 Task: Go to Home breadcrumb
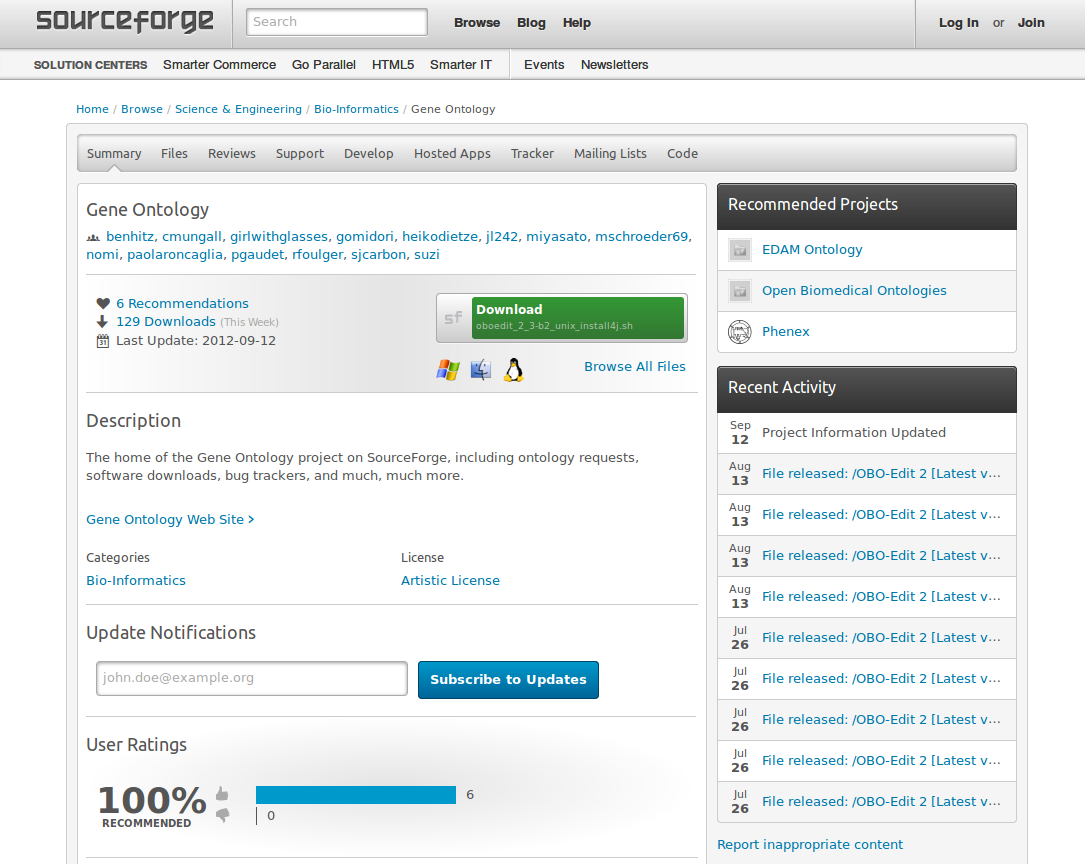pos(92,109)
